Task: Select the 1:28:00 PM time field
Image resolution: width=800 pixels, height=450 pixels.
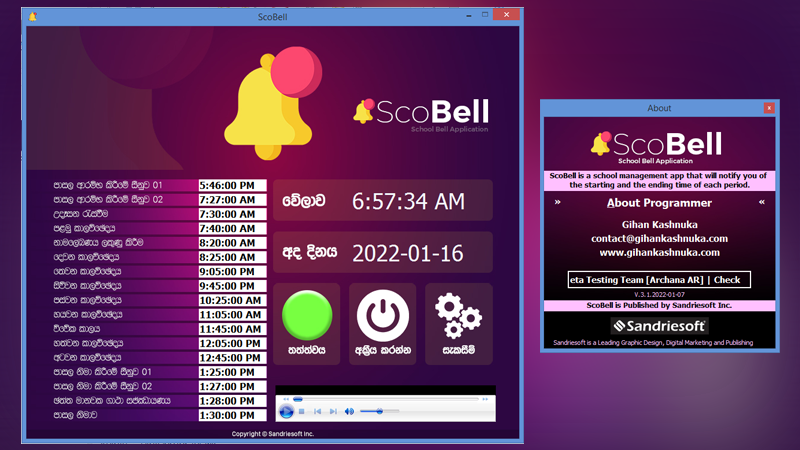Action: (x=232, y=401)
